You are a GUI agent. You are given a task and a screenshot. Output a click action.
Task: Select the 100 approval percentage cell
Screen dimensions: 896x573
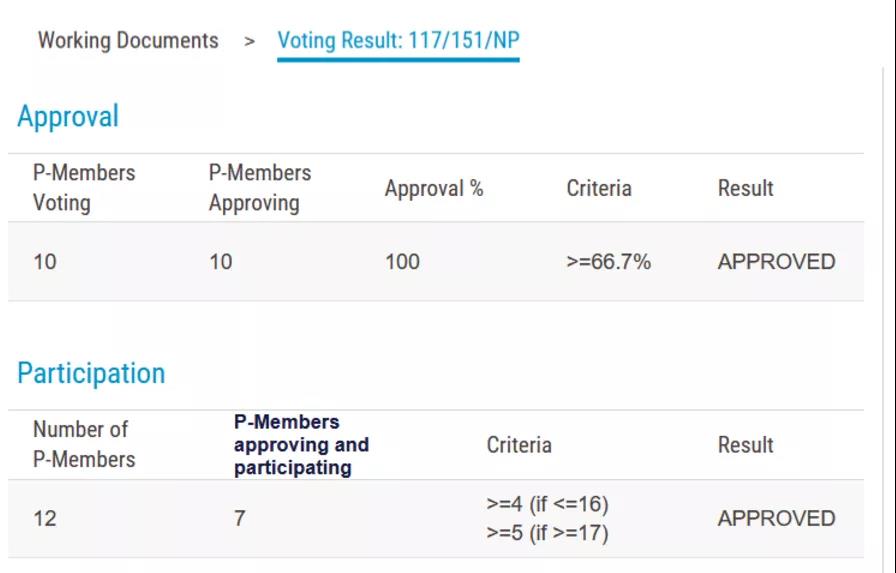pyautogui.click(x=402, y=262)
